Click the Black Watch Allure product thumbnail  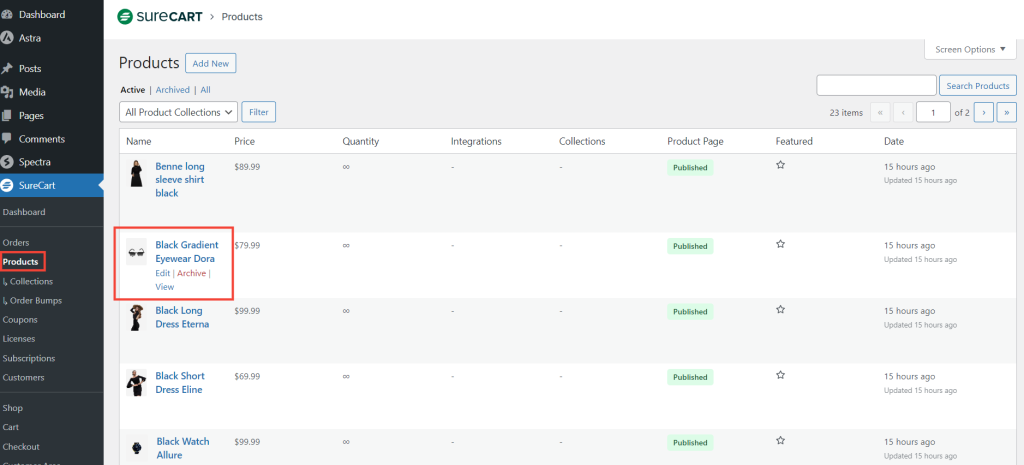137,448
